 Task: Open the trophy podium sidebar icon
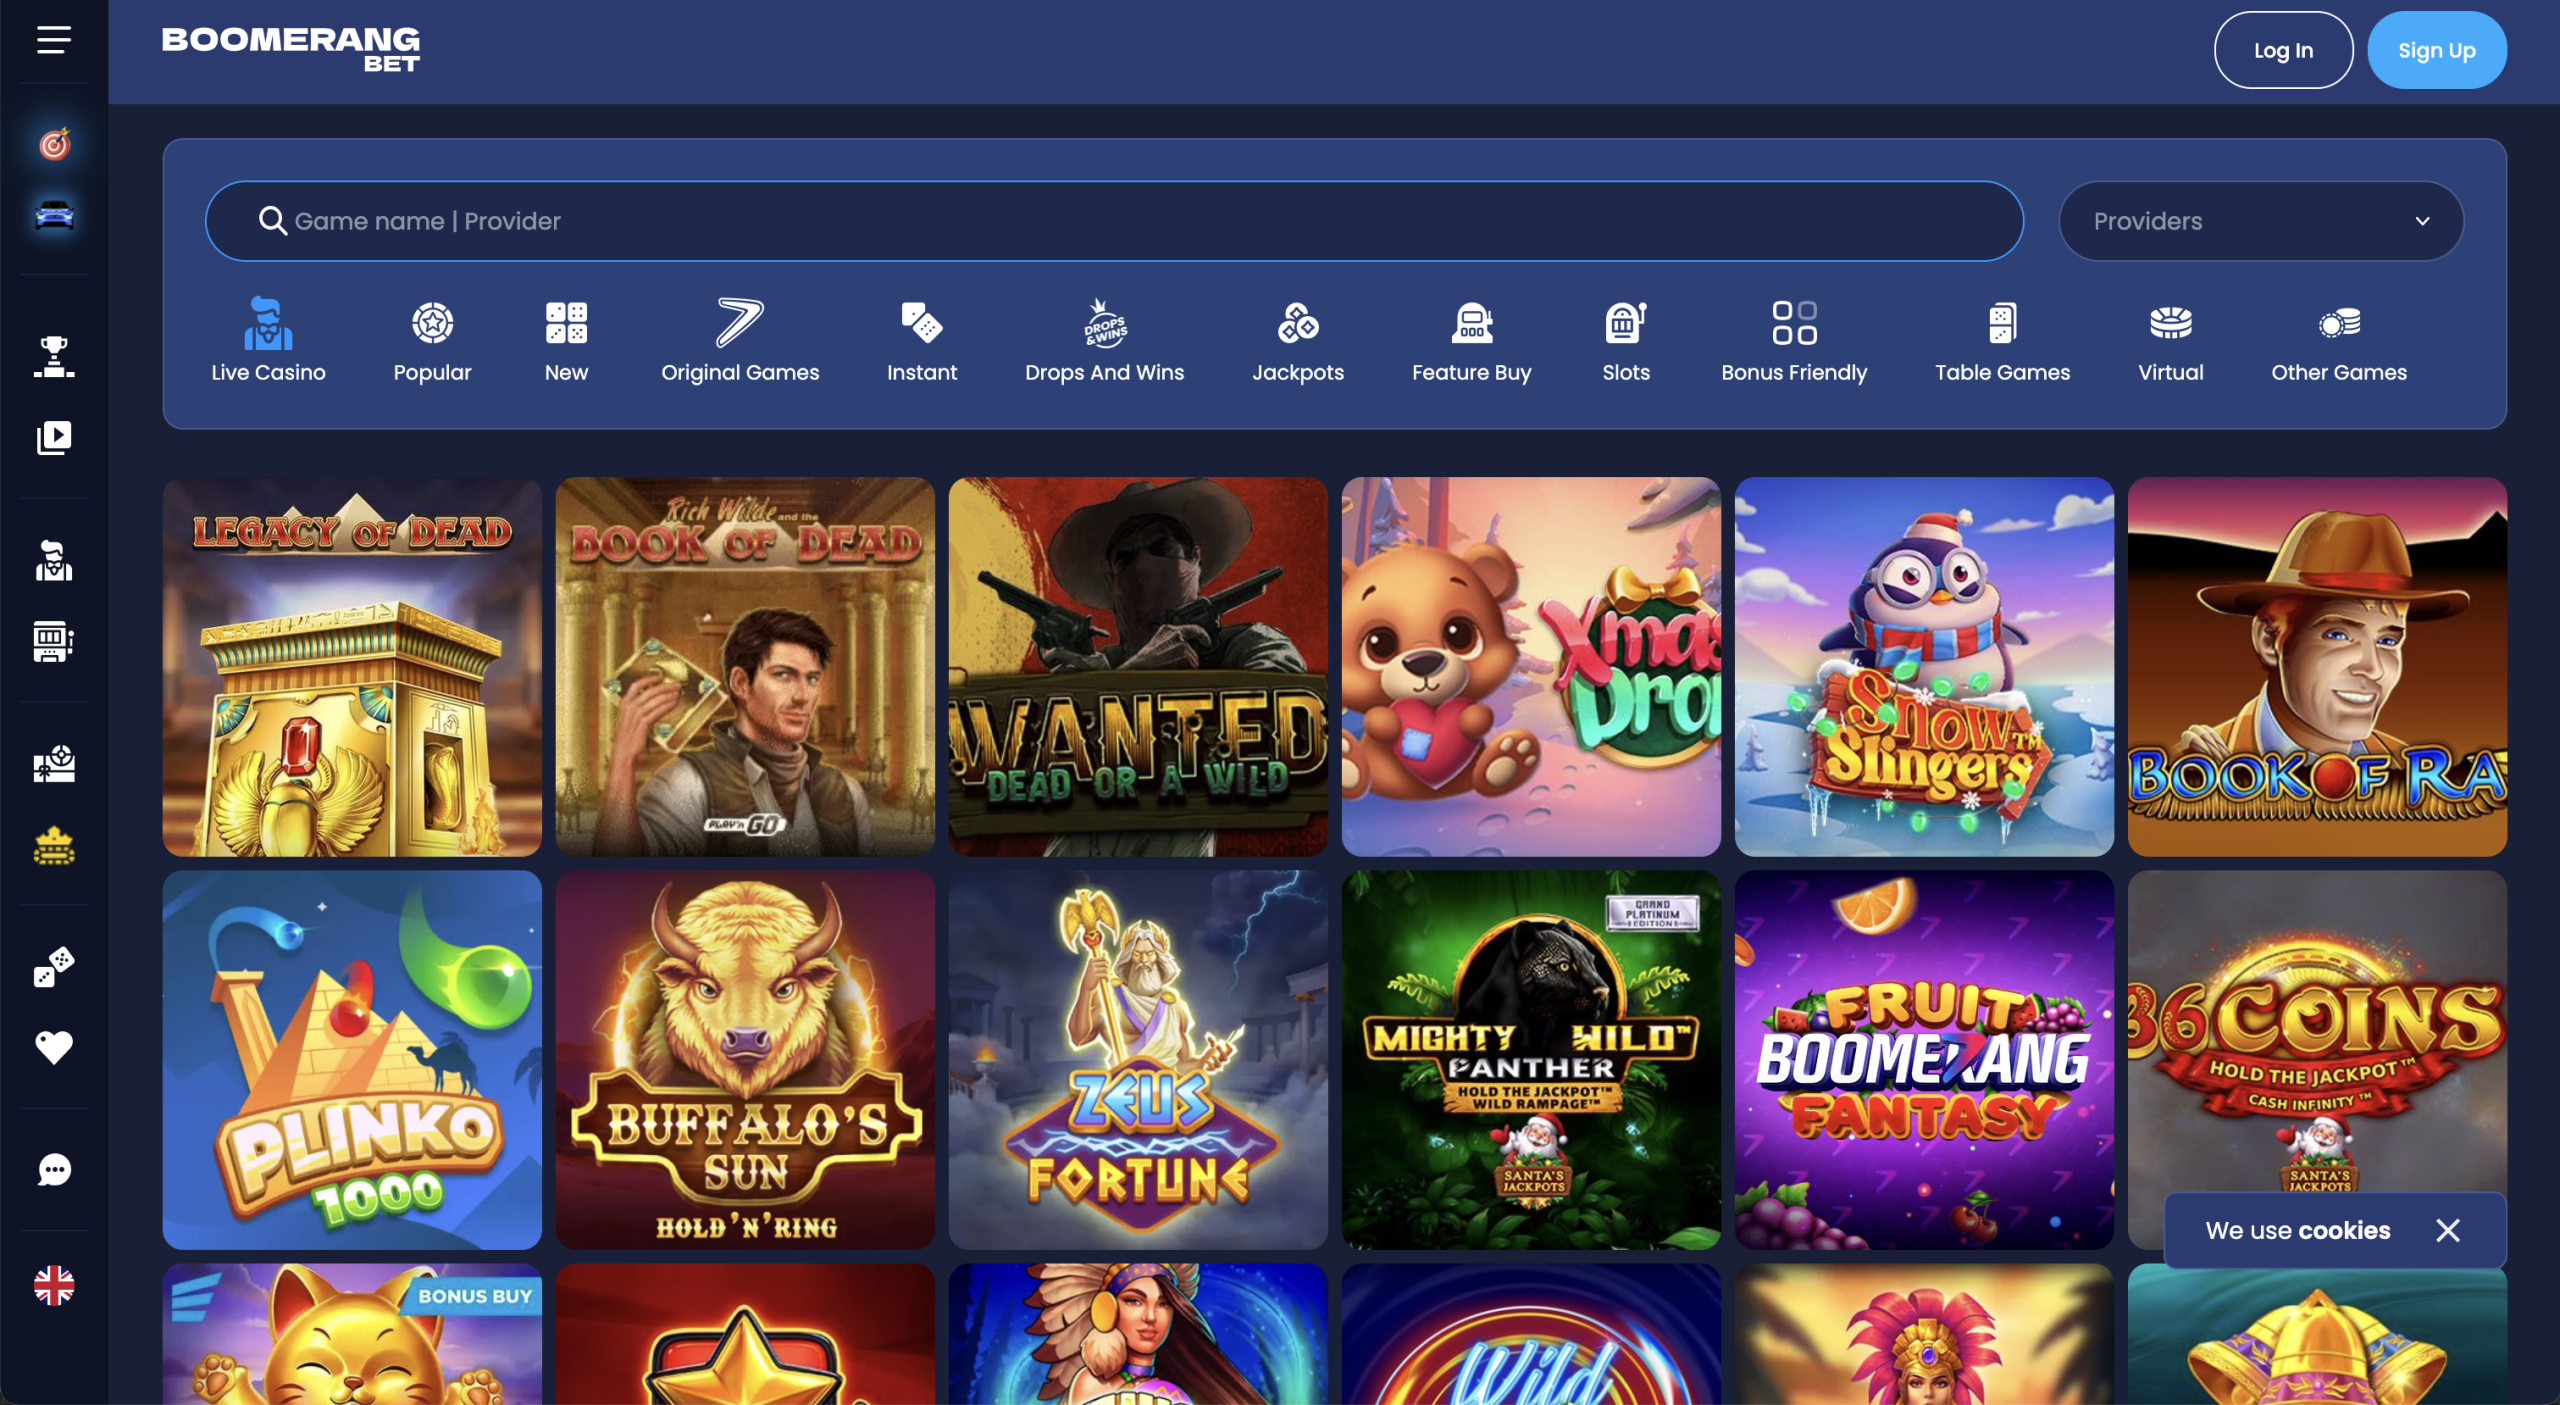tap(54, 357)
